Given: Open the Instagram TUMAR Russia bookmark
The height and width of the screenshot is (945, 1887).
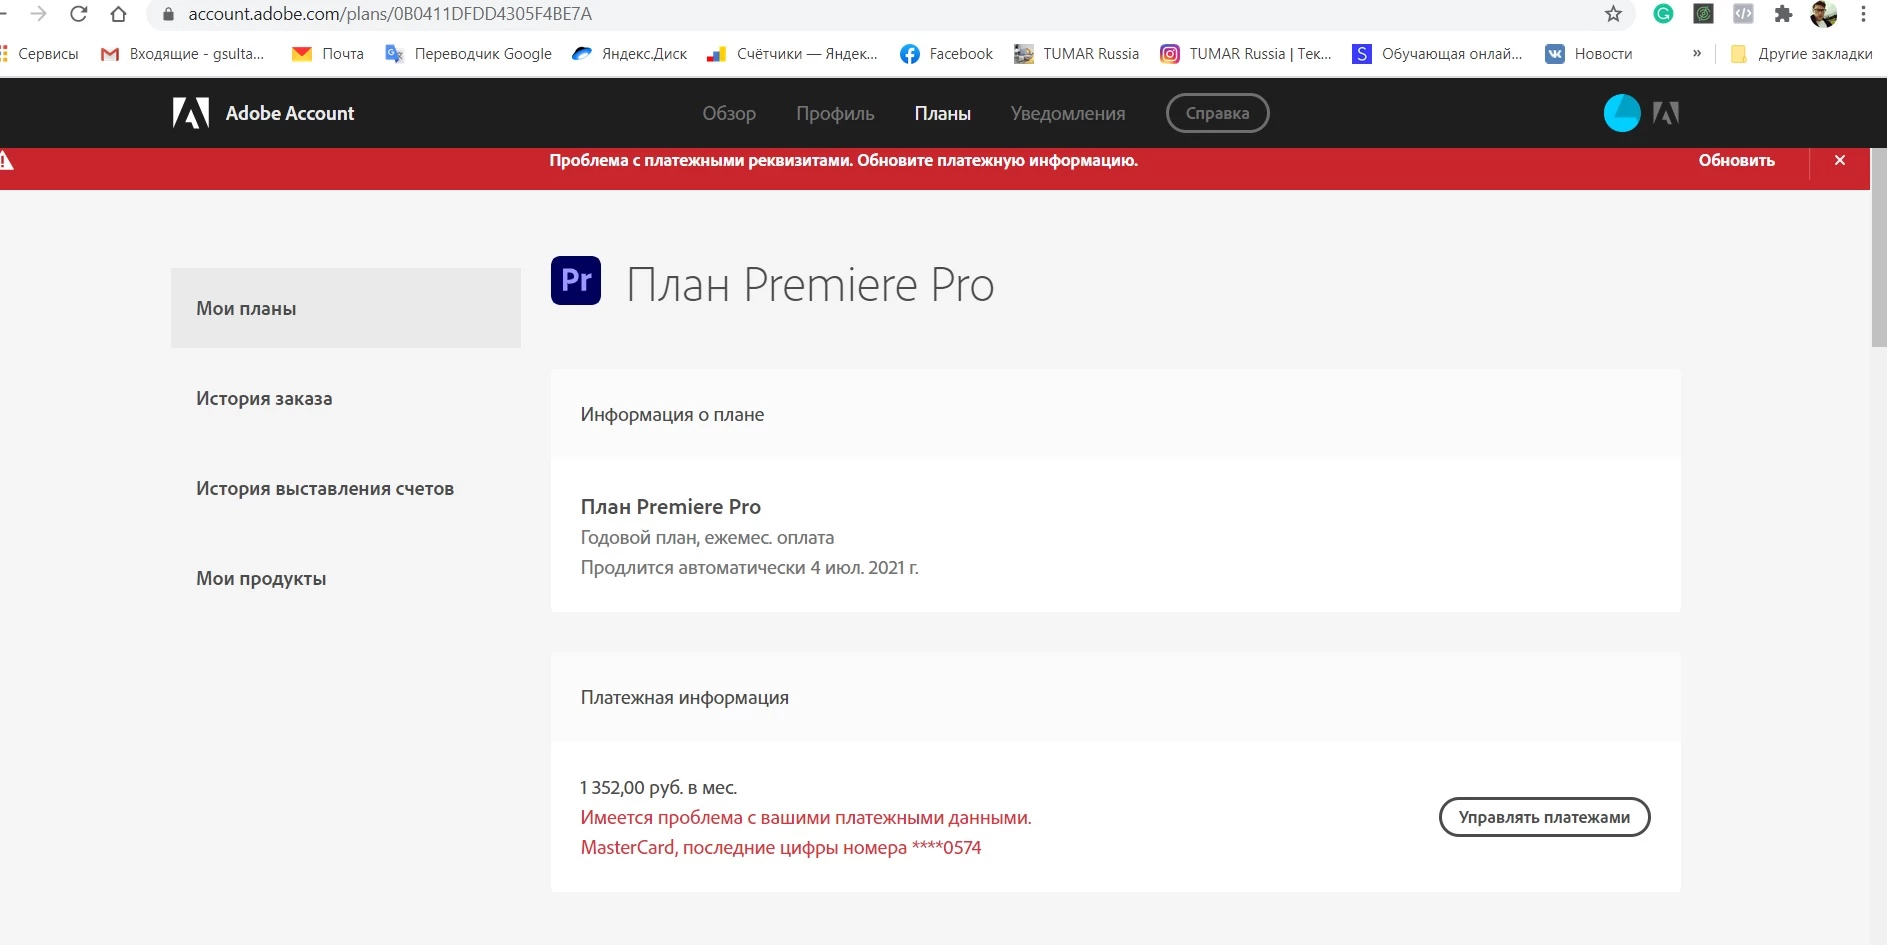Looking at the screenshot, I should pyautogui.click(x=1246, y=54).
